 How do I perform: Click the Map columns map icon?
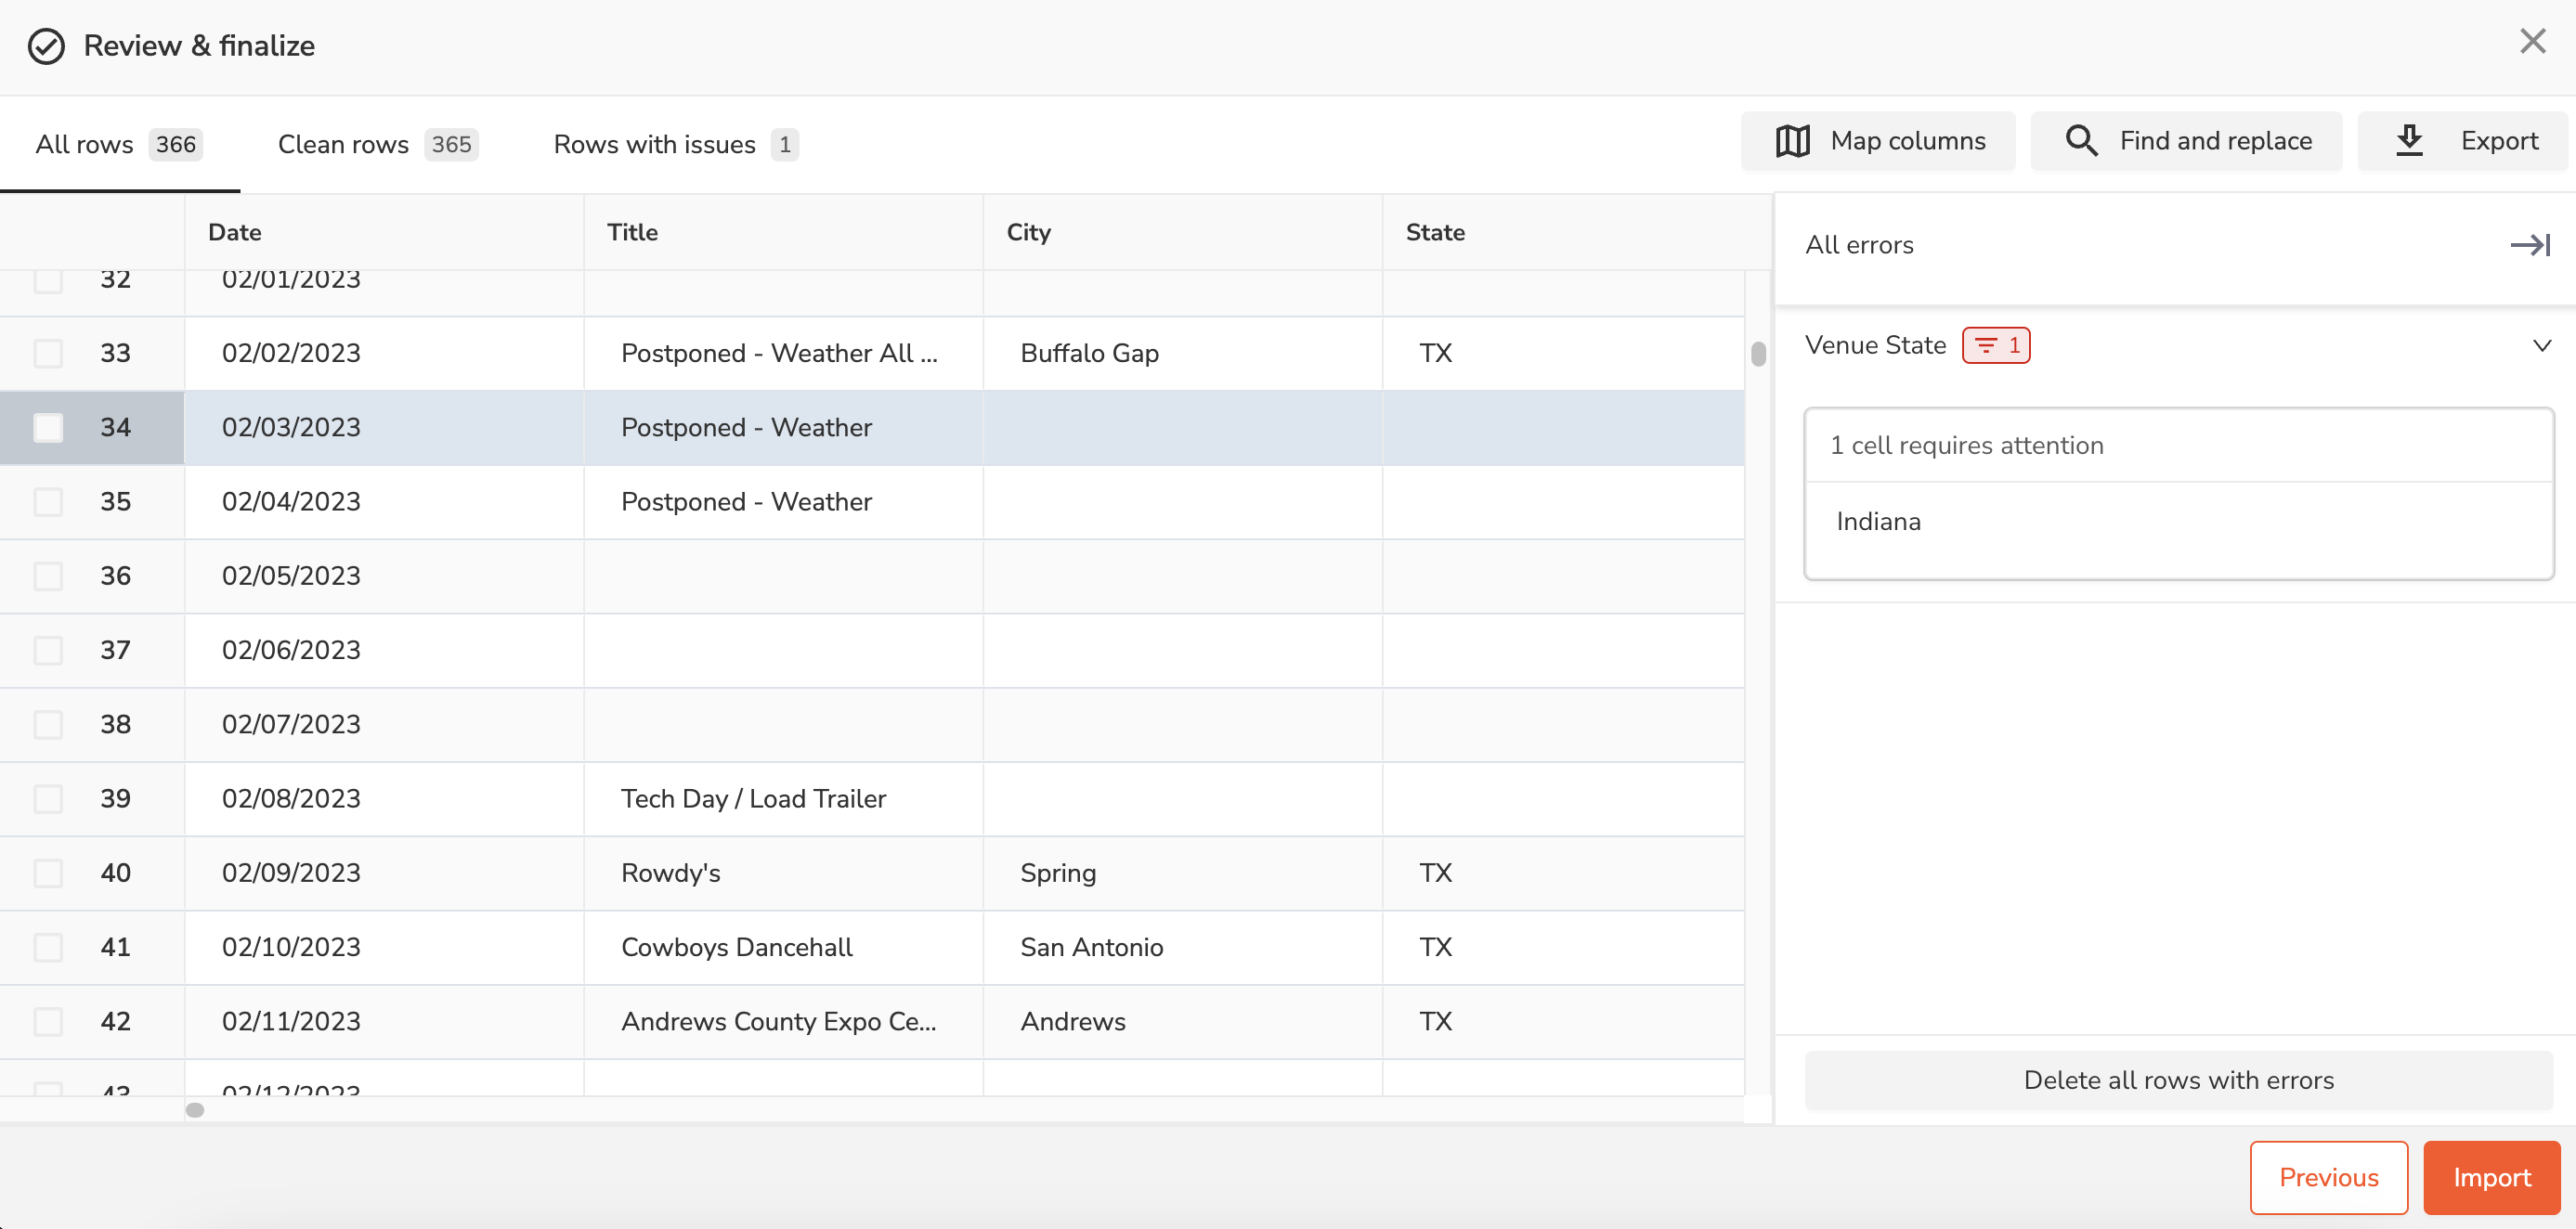point(1792,141)
